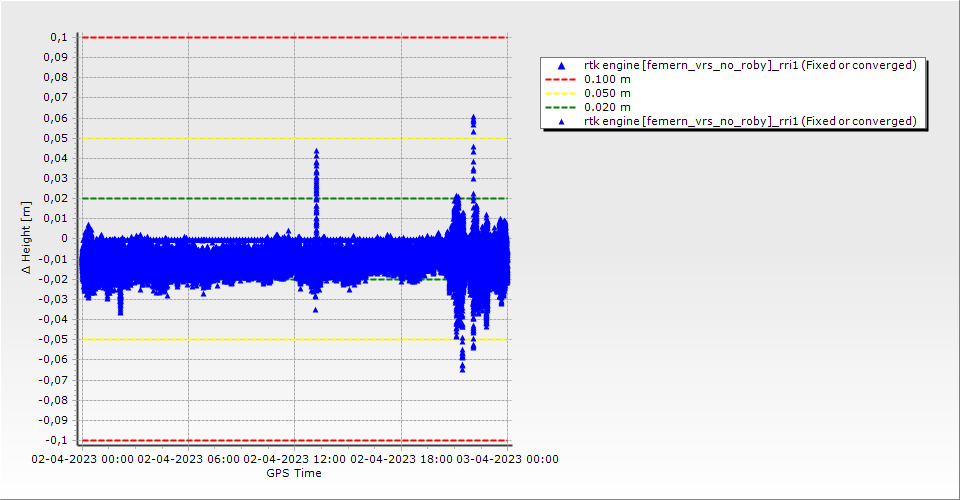
Task: Click the large blue triangle in the first legend entry
Action: pyautogui.click(x=561, y=65)
